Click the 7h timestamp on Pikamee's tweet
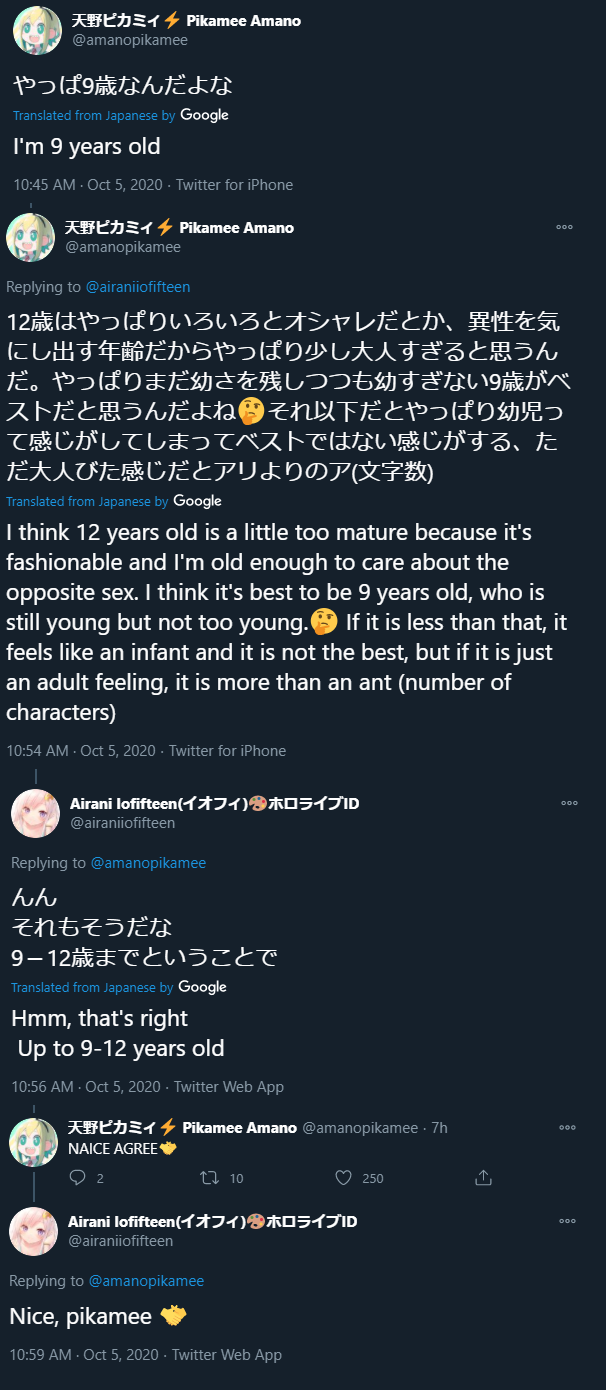This screenshot has height=1390, width=606. pos(439,1128)
